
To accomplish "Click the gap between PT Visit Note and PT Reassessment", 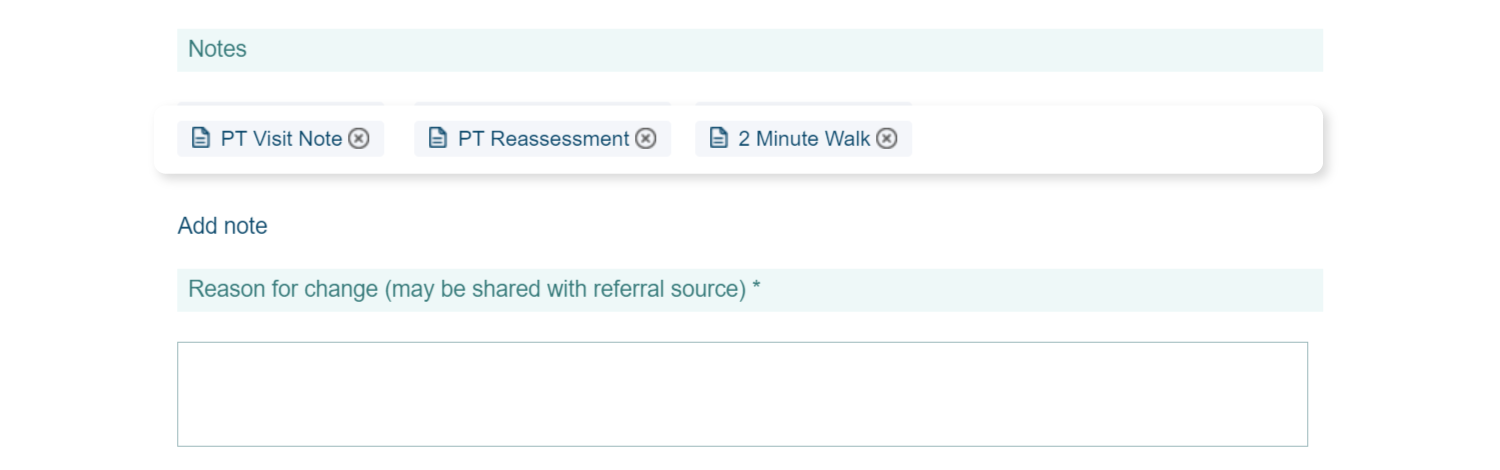I will [399, 139].
